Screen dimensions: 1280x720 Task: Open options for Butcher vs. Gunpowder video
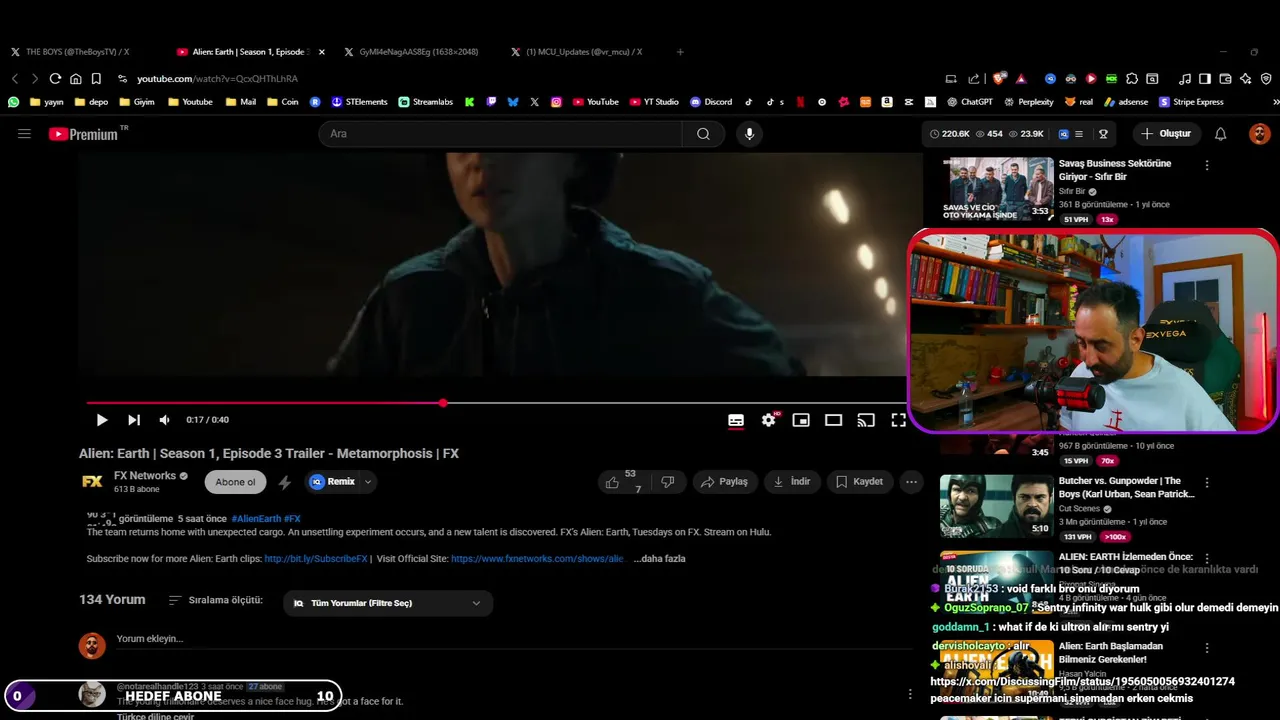(1207, 482)
